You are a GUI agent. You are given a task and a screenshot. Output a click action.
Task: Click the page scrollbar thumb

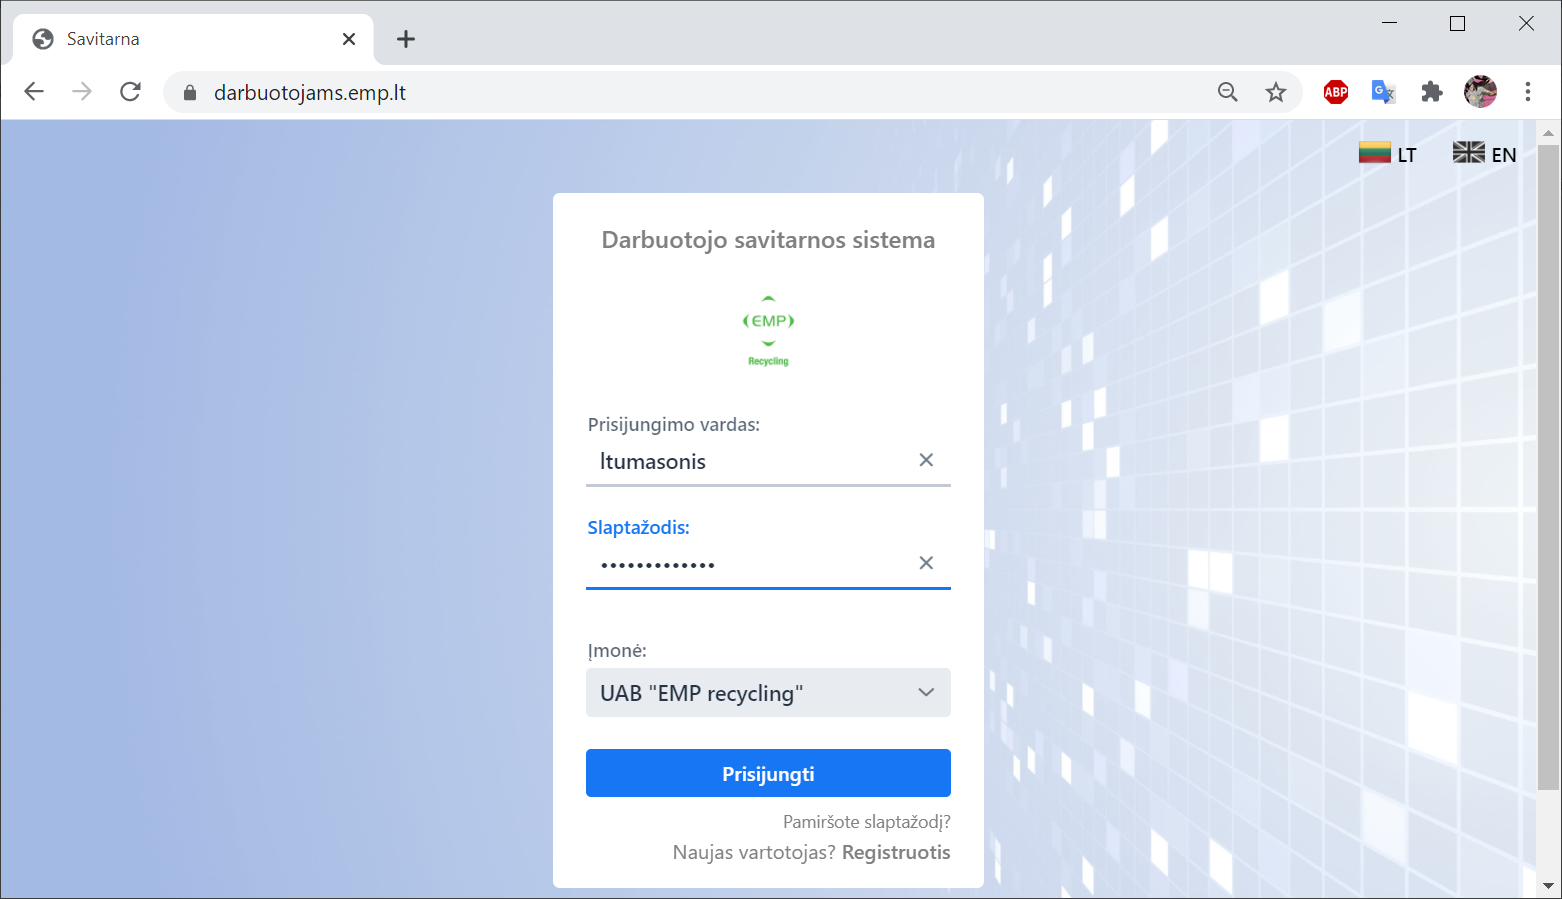pyautogui.click(x=1548, y=467)
